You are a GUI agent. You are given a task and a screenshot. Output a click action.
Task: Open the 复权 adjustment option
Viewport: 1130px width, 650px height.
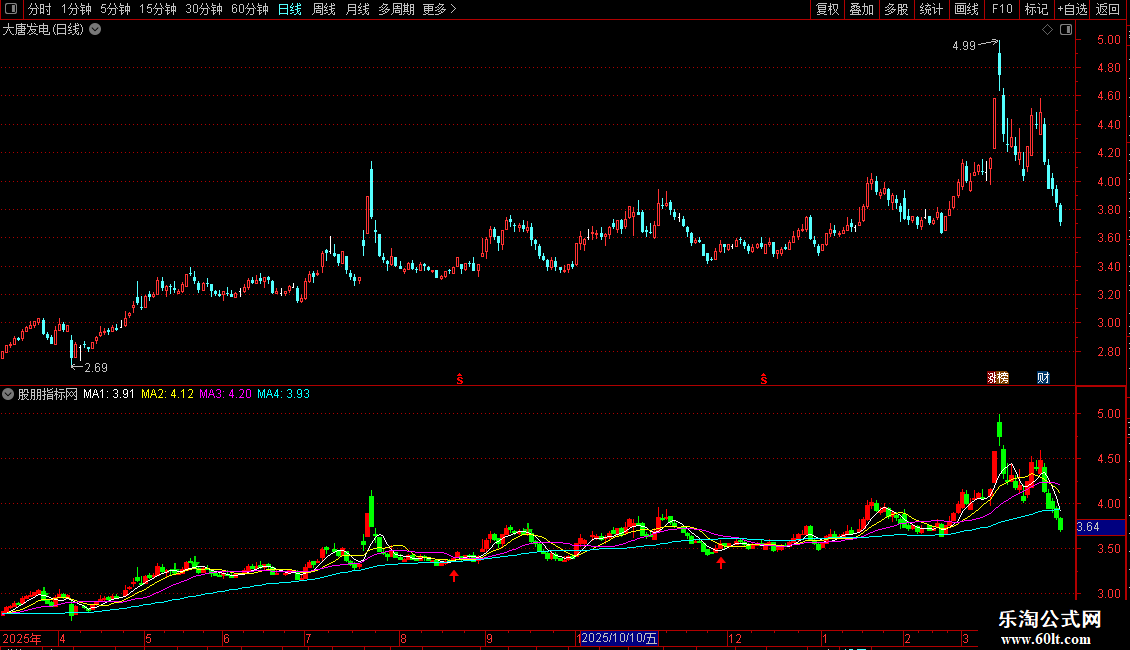(827, 9)
